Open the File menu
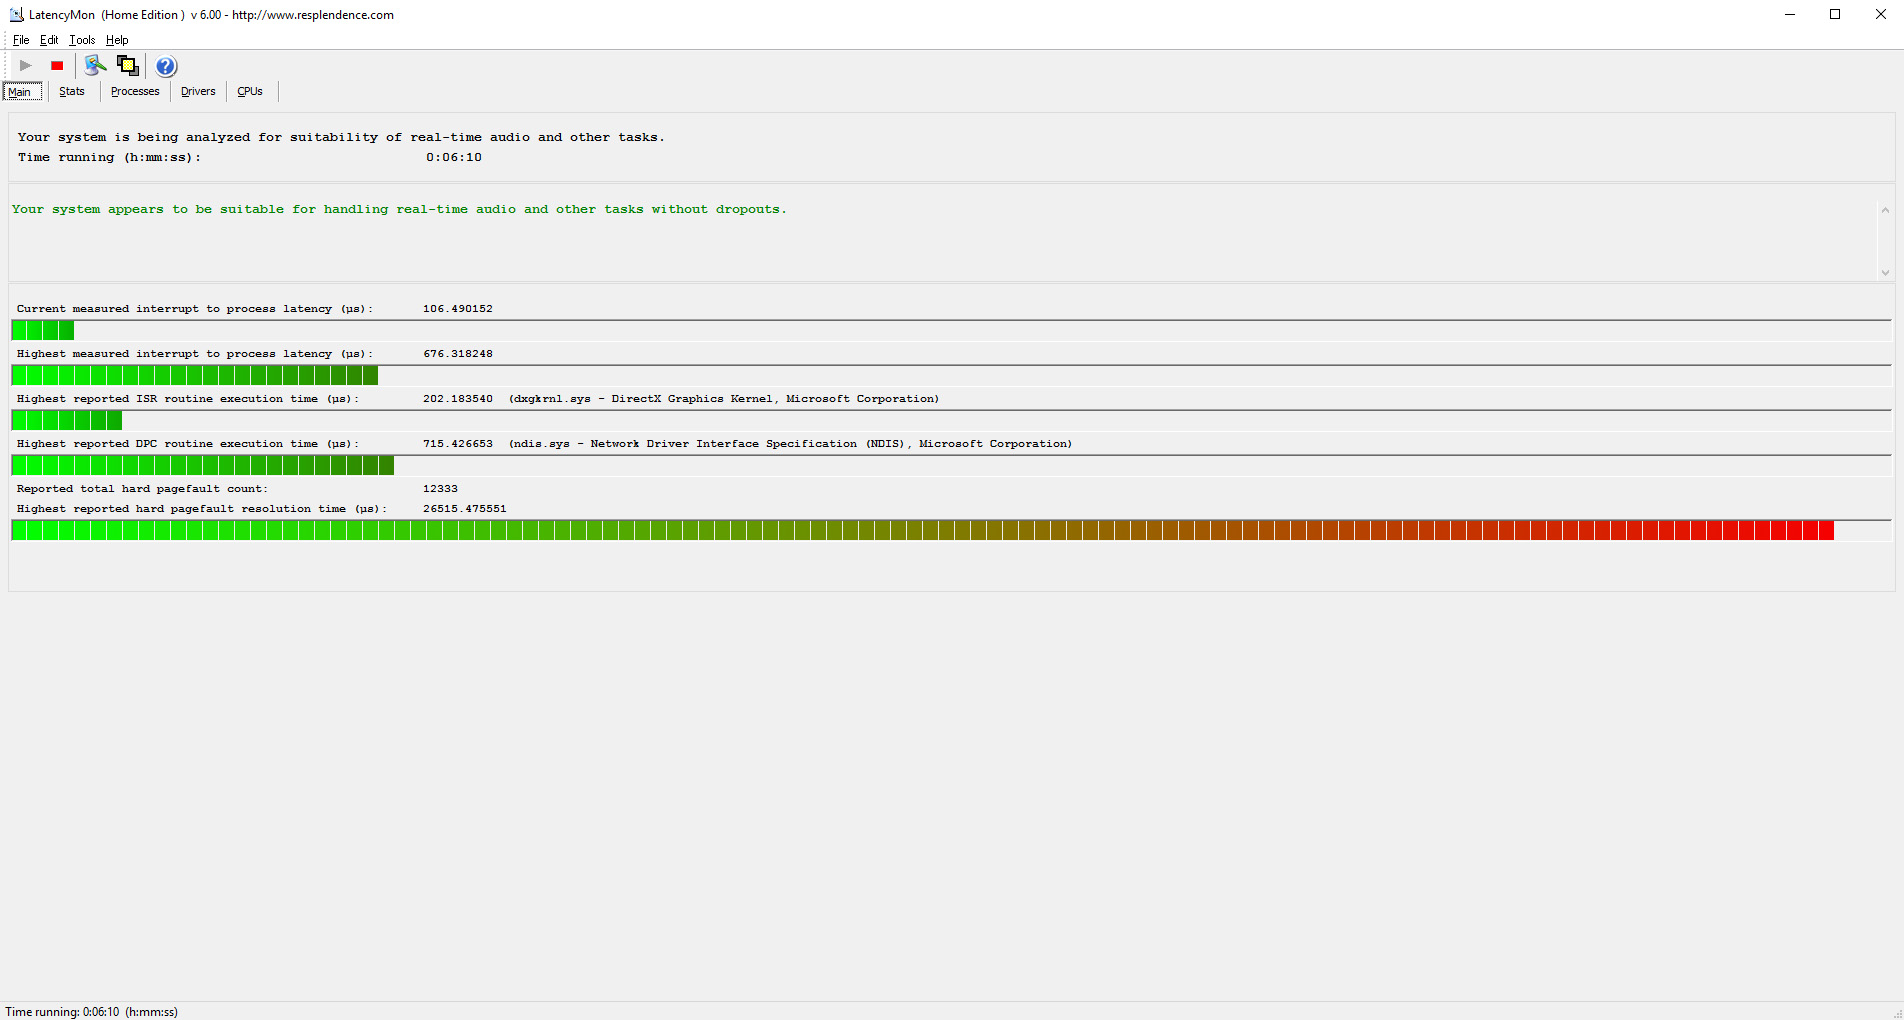This screenshot has width=1904, height=1020. pos(21,40)
